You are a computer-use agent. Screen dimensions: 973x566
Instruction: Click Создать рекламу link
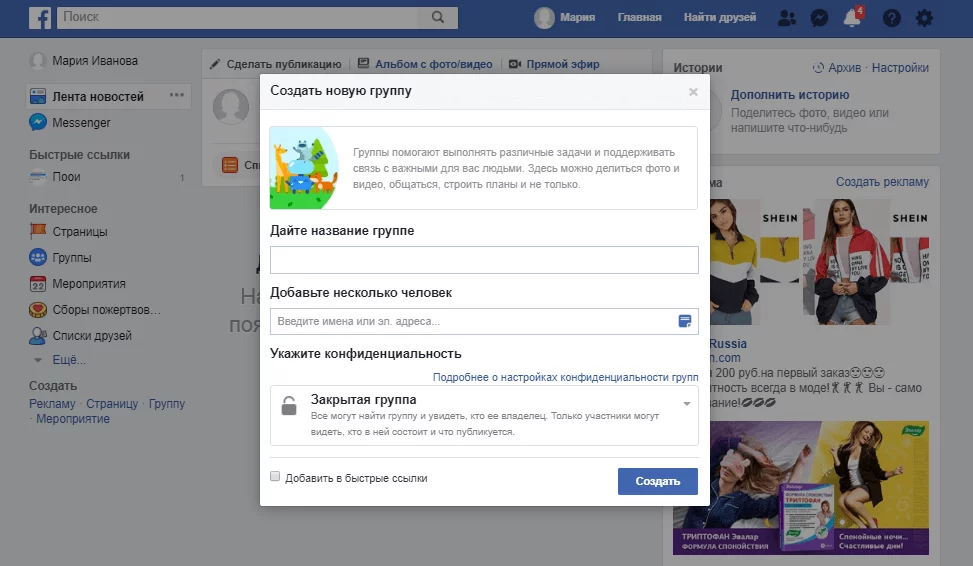[x=882, y=182]
